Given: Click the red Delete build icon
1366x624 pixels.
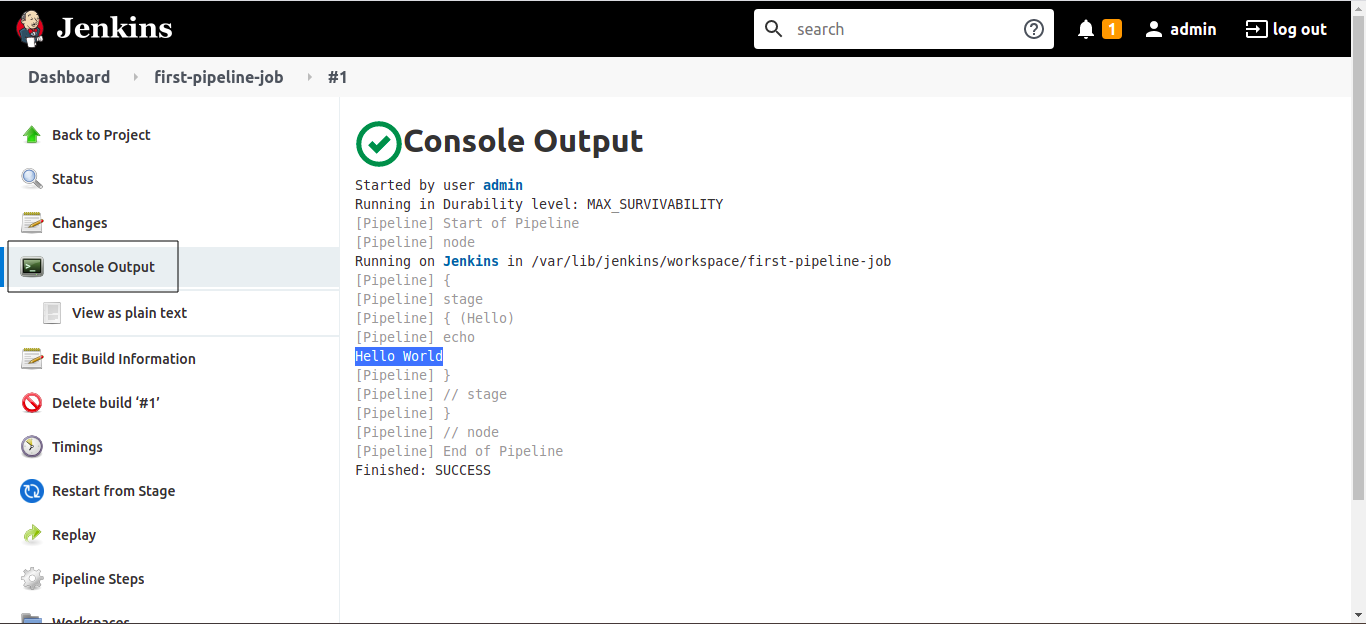Looking at the screenshot, I should pos(32,403).
